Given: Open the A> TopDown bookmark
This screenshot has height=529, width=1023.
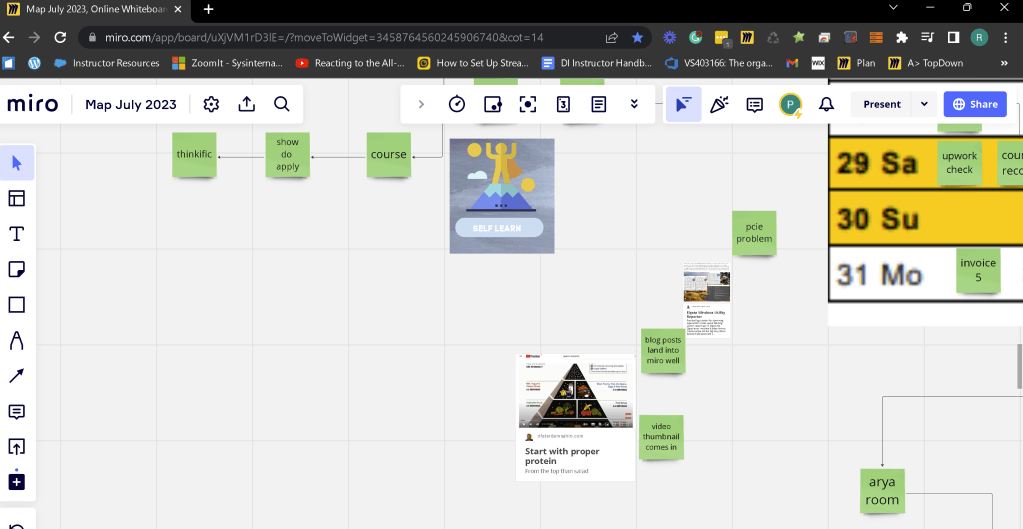Looking at the screenshot, I should [x=926, y=63].
